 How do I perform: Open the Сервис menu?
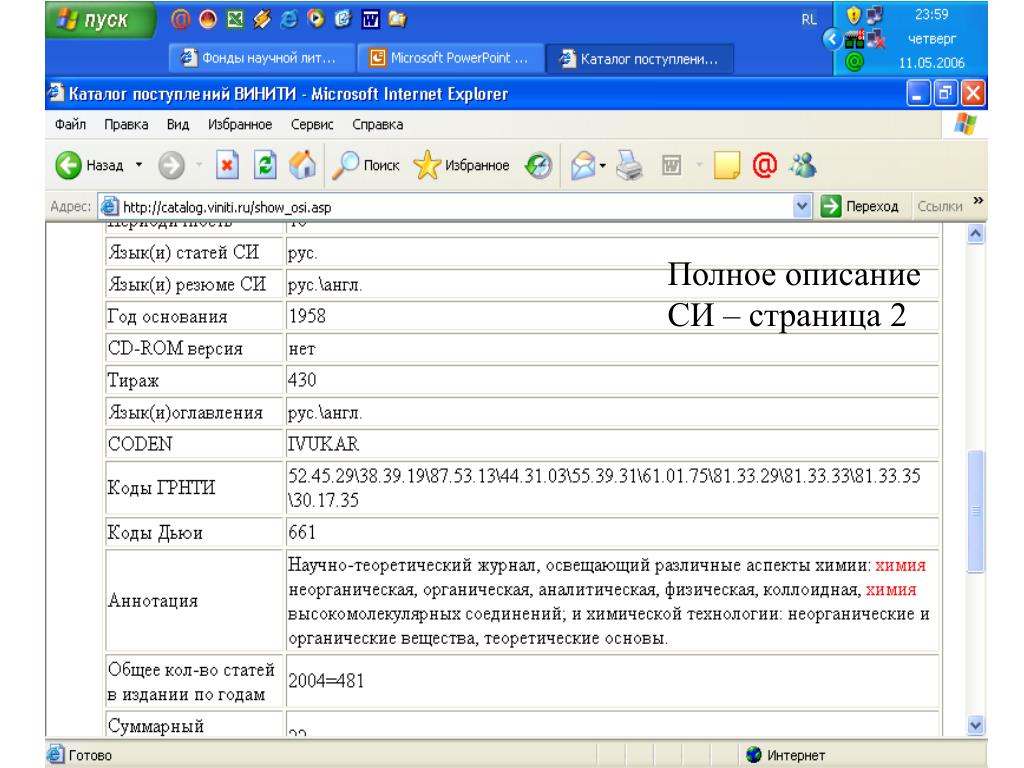pyautogui.click(x=312, y=124)
